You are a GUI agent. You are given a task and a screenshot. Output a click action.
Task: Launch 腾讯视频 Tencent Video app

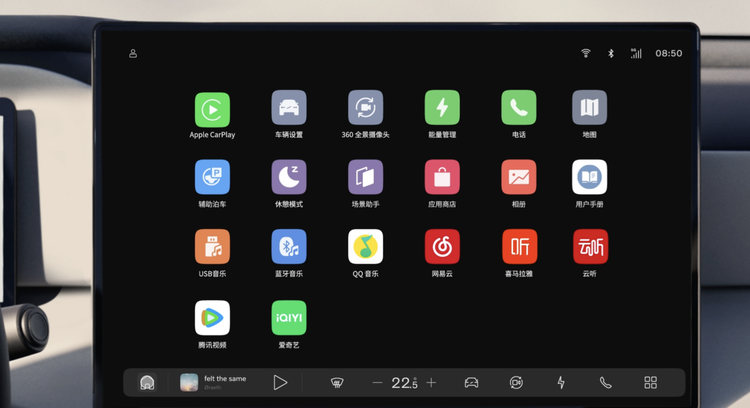(x=212, y=318)
